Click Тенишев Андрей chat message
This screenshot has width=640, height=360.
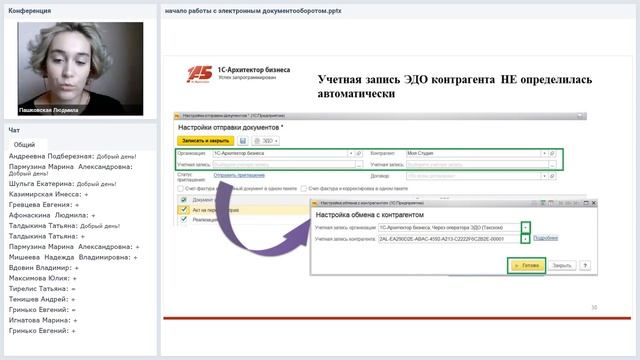pyautogui.click(x=42, y=300)
